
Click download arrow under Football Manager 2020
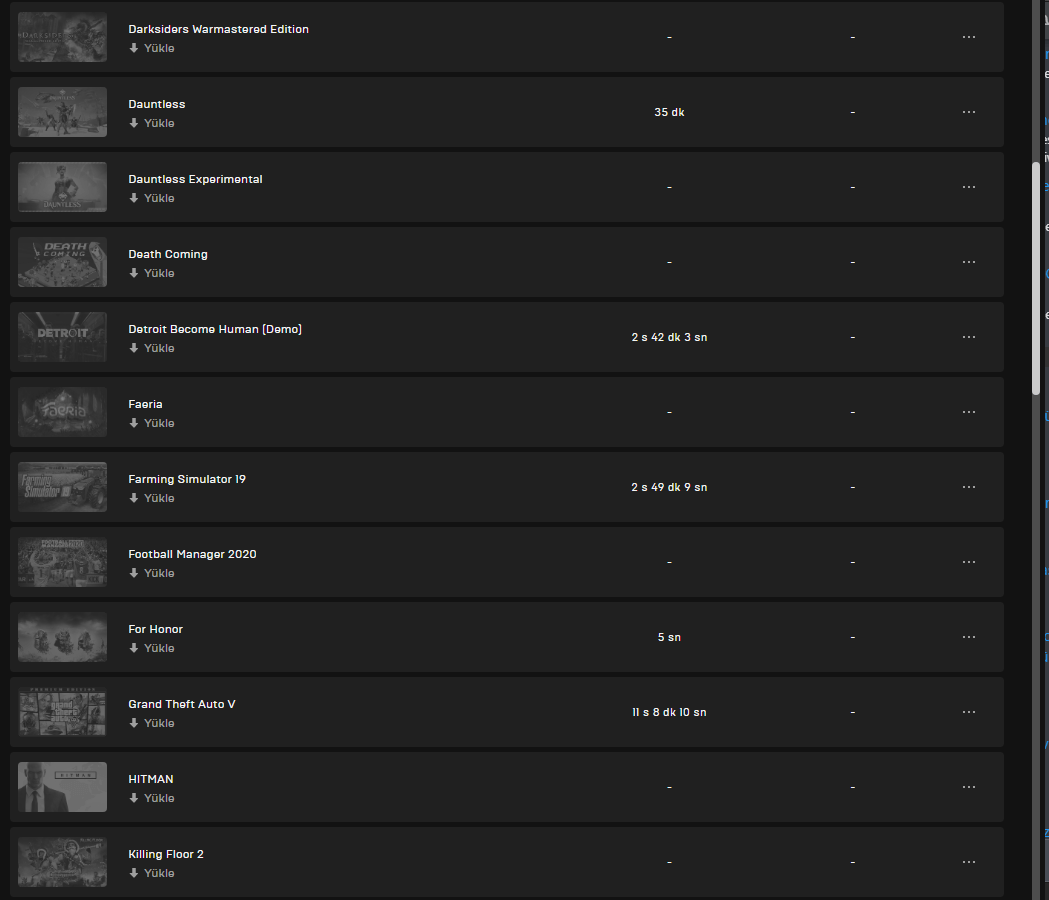coord(134,573)
